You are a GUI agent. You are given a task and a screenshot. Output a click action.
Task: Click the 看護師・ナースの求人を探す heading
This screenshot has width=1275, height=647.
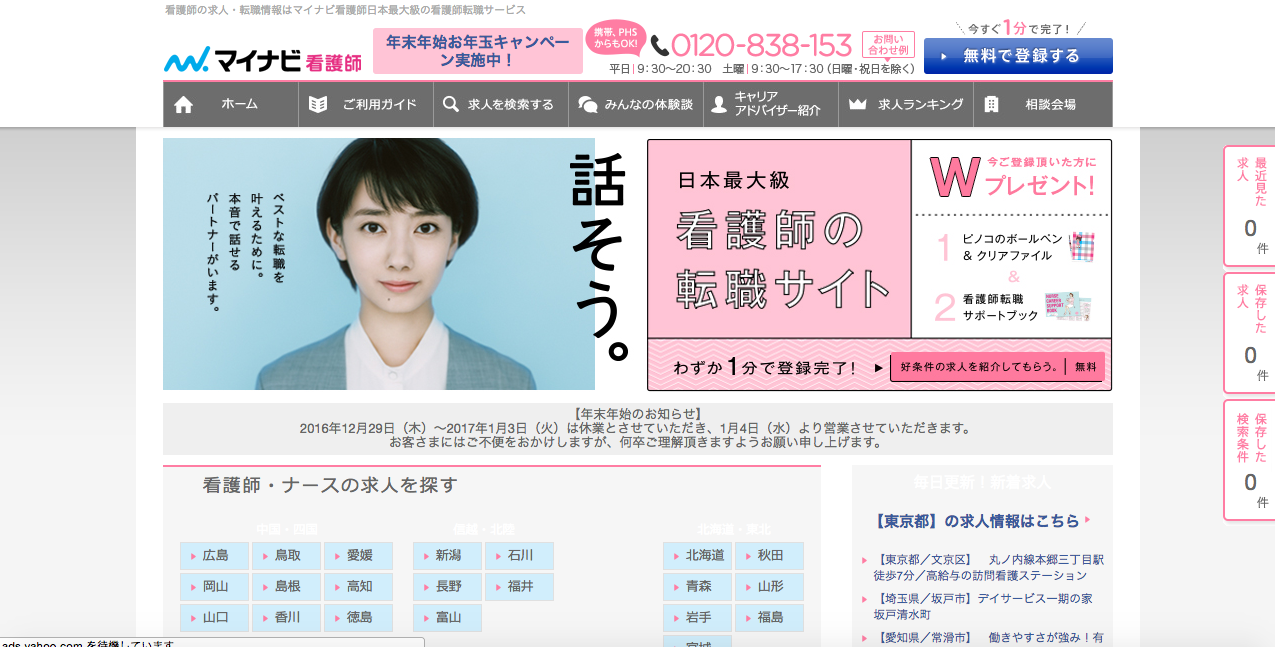point(330,486)
